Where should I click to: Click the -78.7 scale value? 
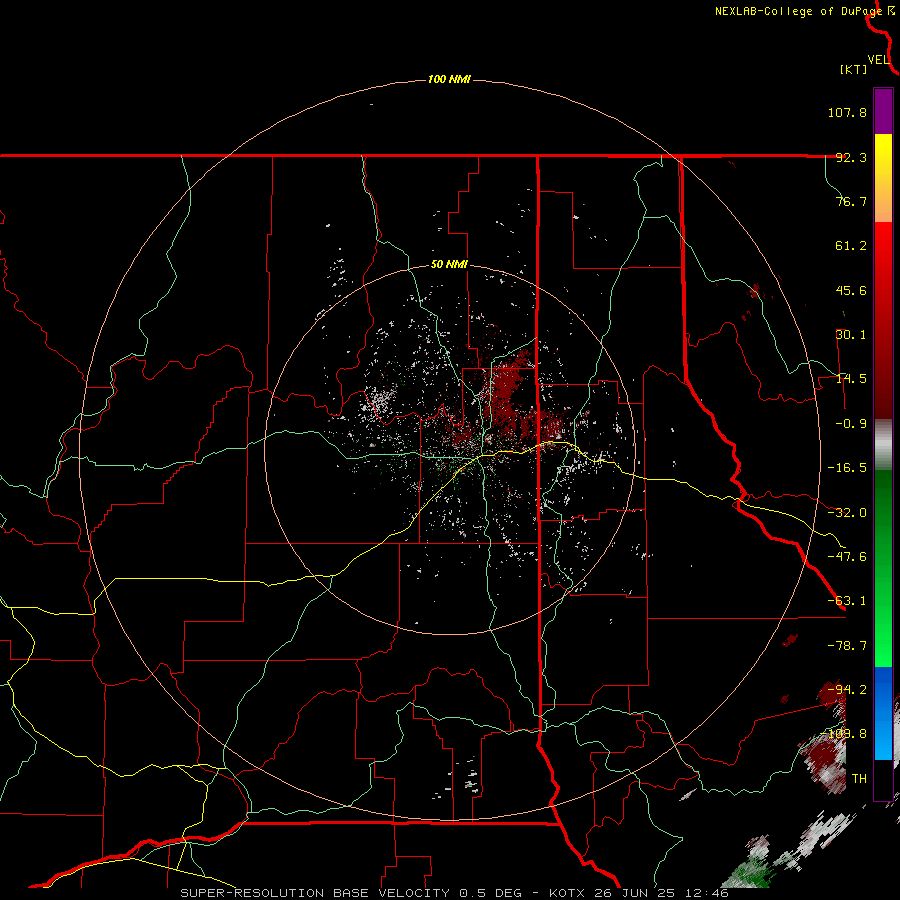pos(847,646)
